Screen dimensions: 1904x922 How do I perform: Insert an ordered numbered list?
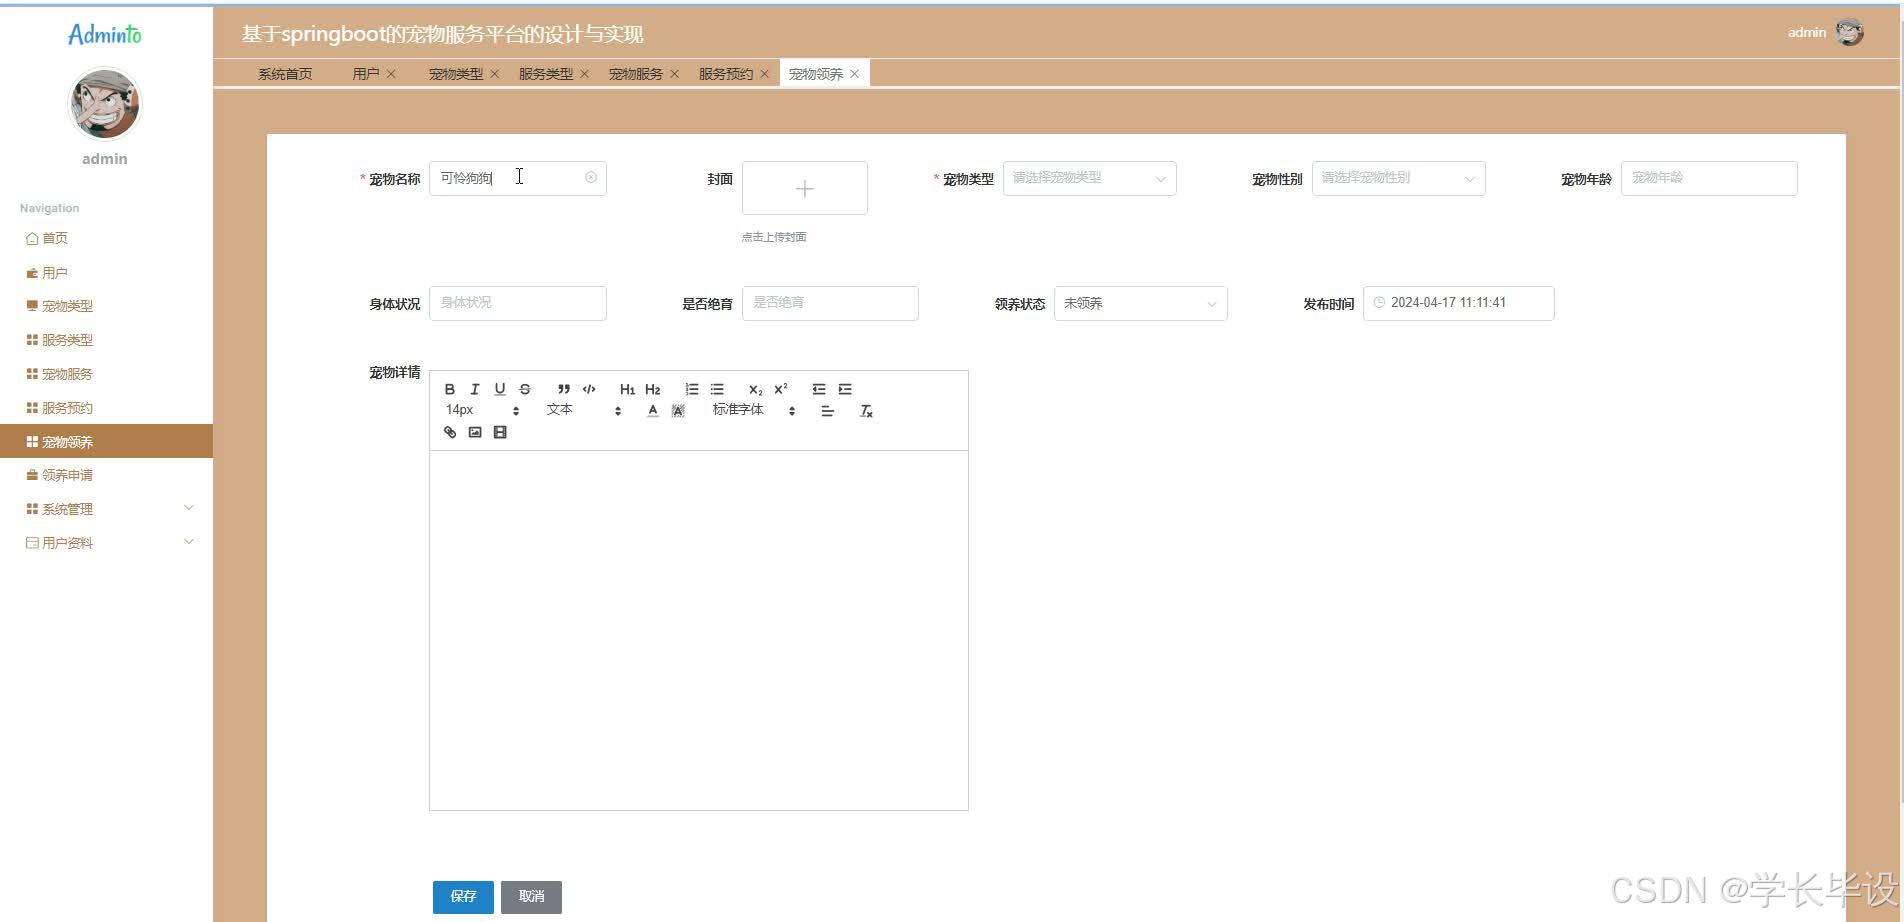pos(692,389)
